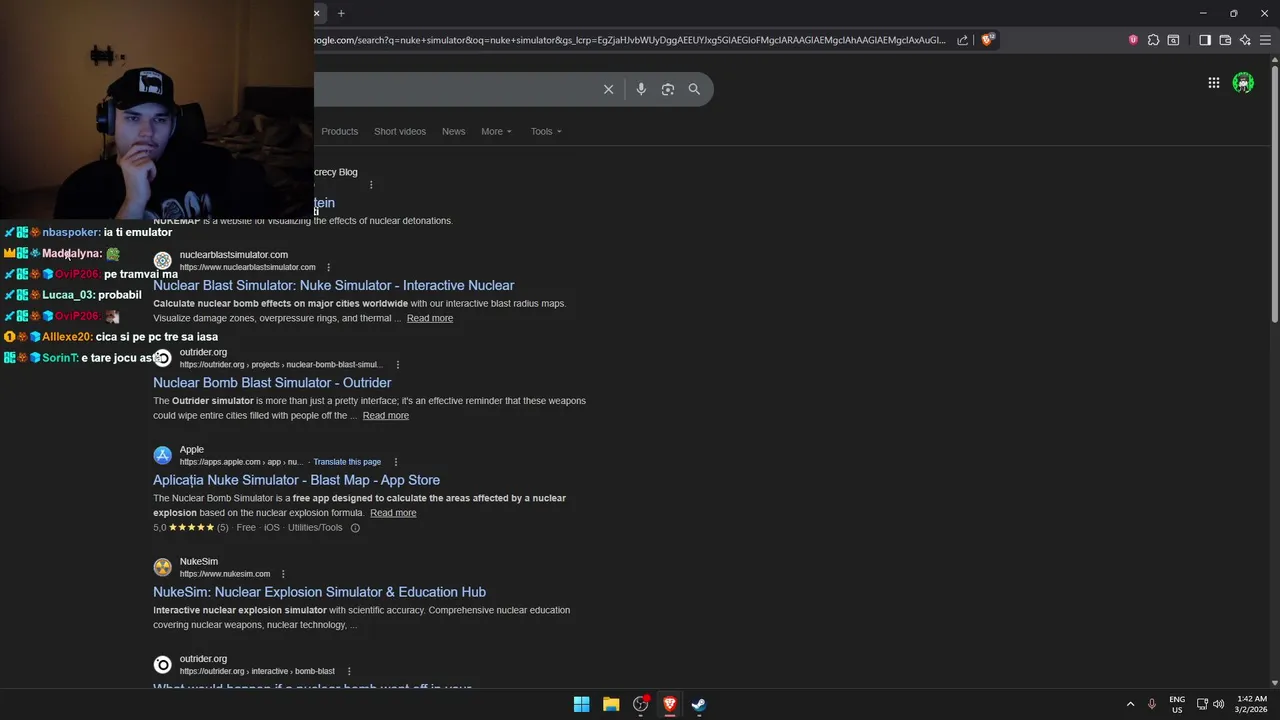Open NukeSim: Nuclear Explosion Simulator link
This screenshot has height=720, width=1280.
(319, 592)
